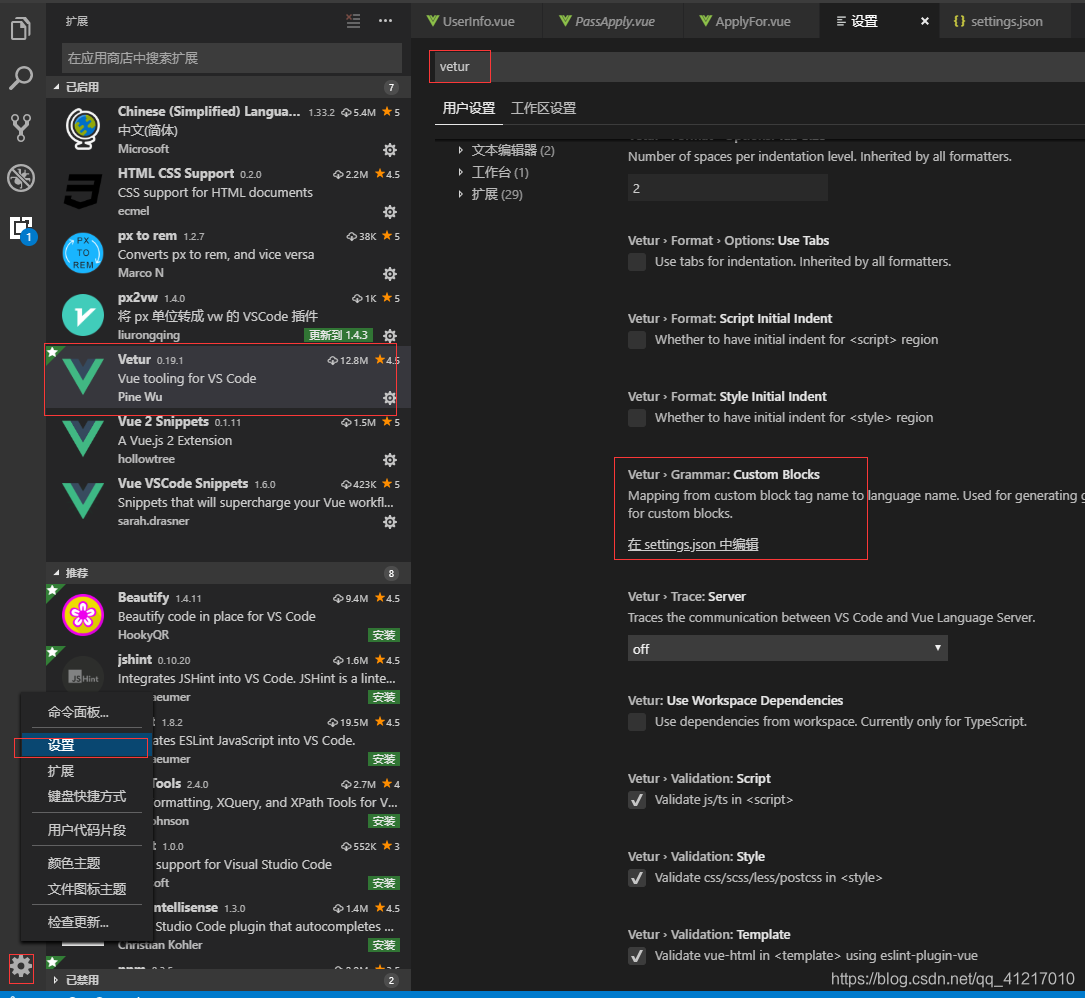
Task: Uncheck Validation Style checkbox
Action: [x=637, y=878]
